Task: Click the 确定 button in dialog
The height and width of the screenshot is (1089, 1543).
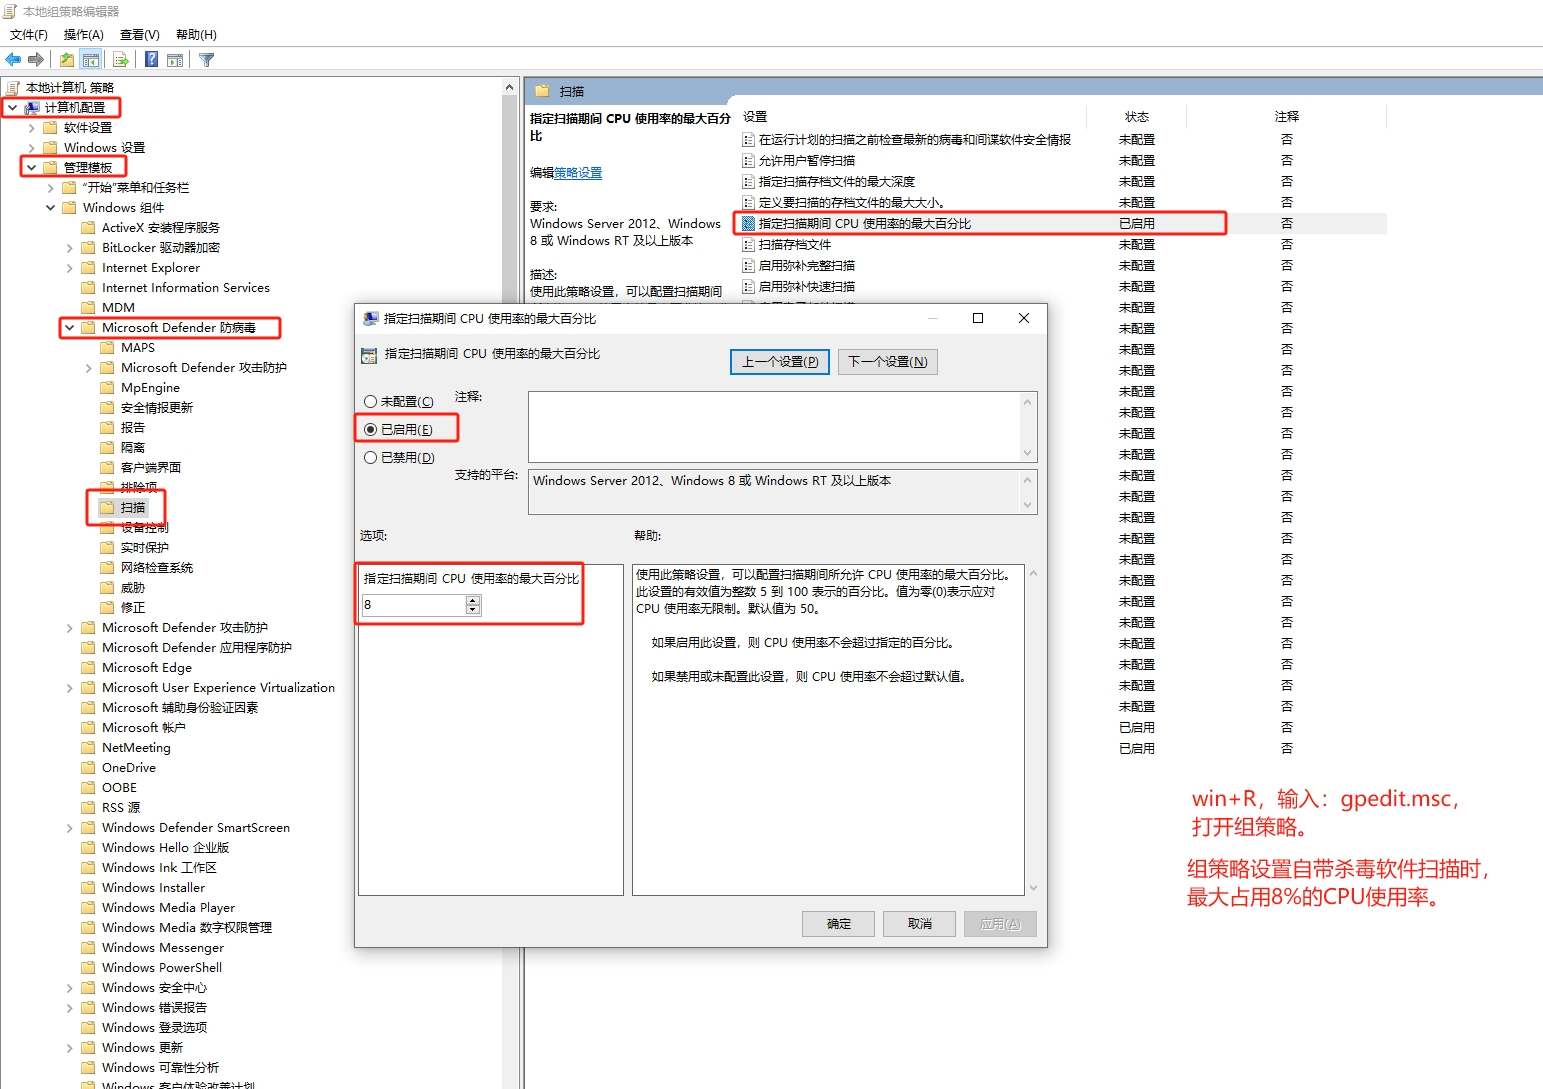Action: (838, 924)
